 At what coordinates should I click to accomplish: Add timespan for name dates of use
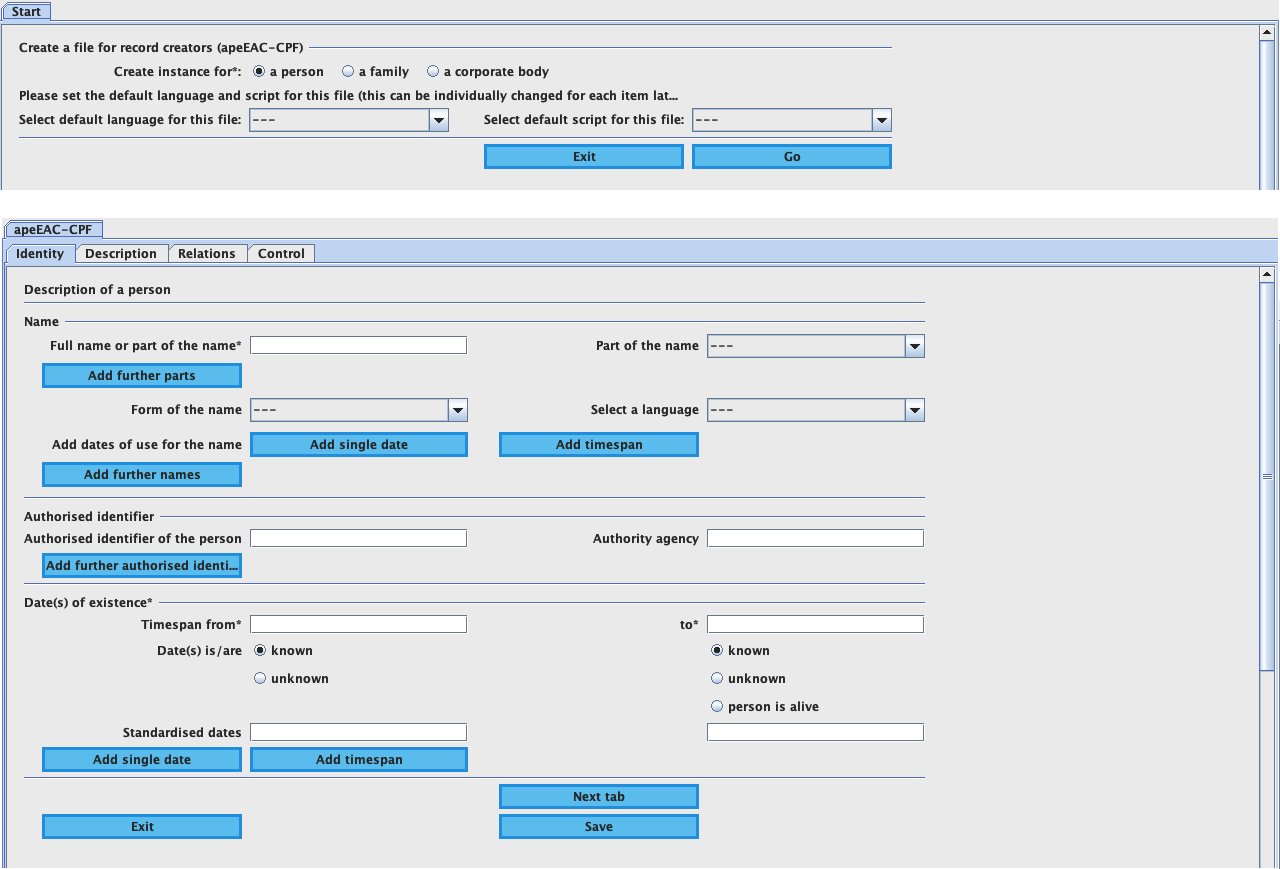[598, 445]
